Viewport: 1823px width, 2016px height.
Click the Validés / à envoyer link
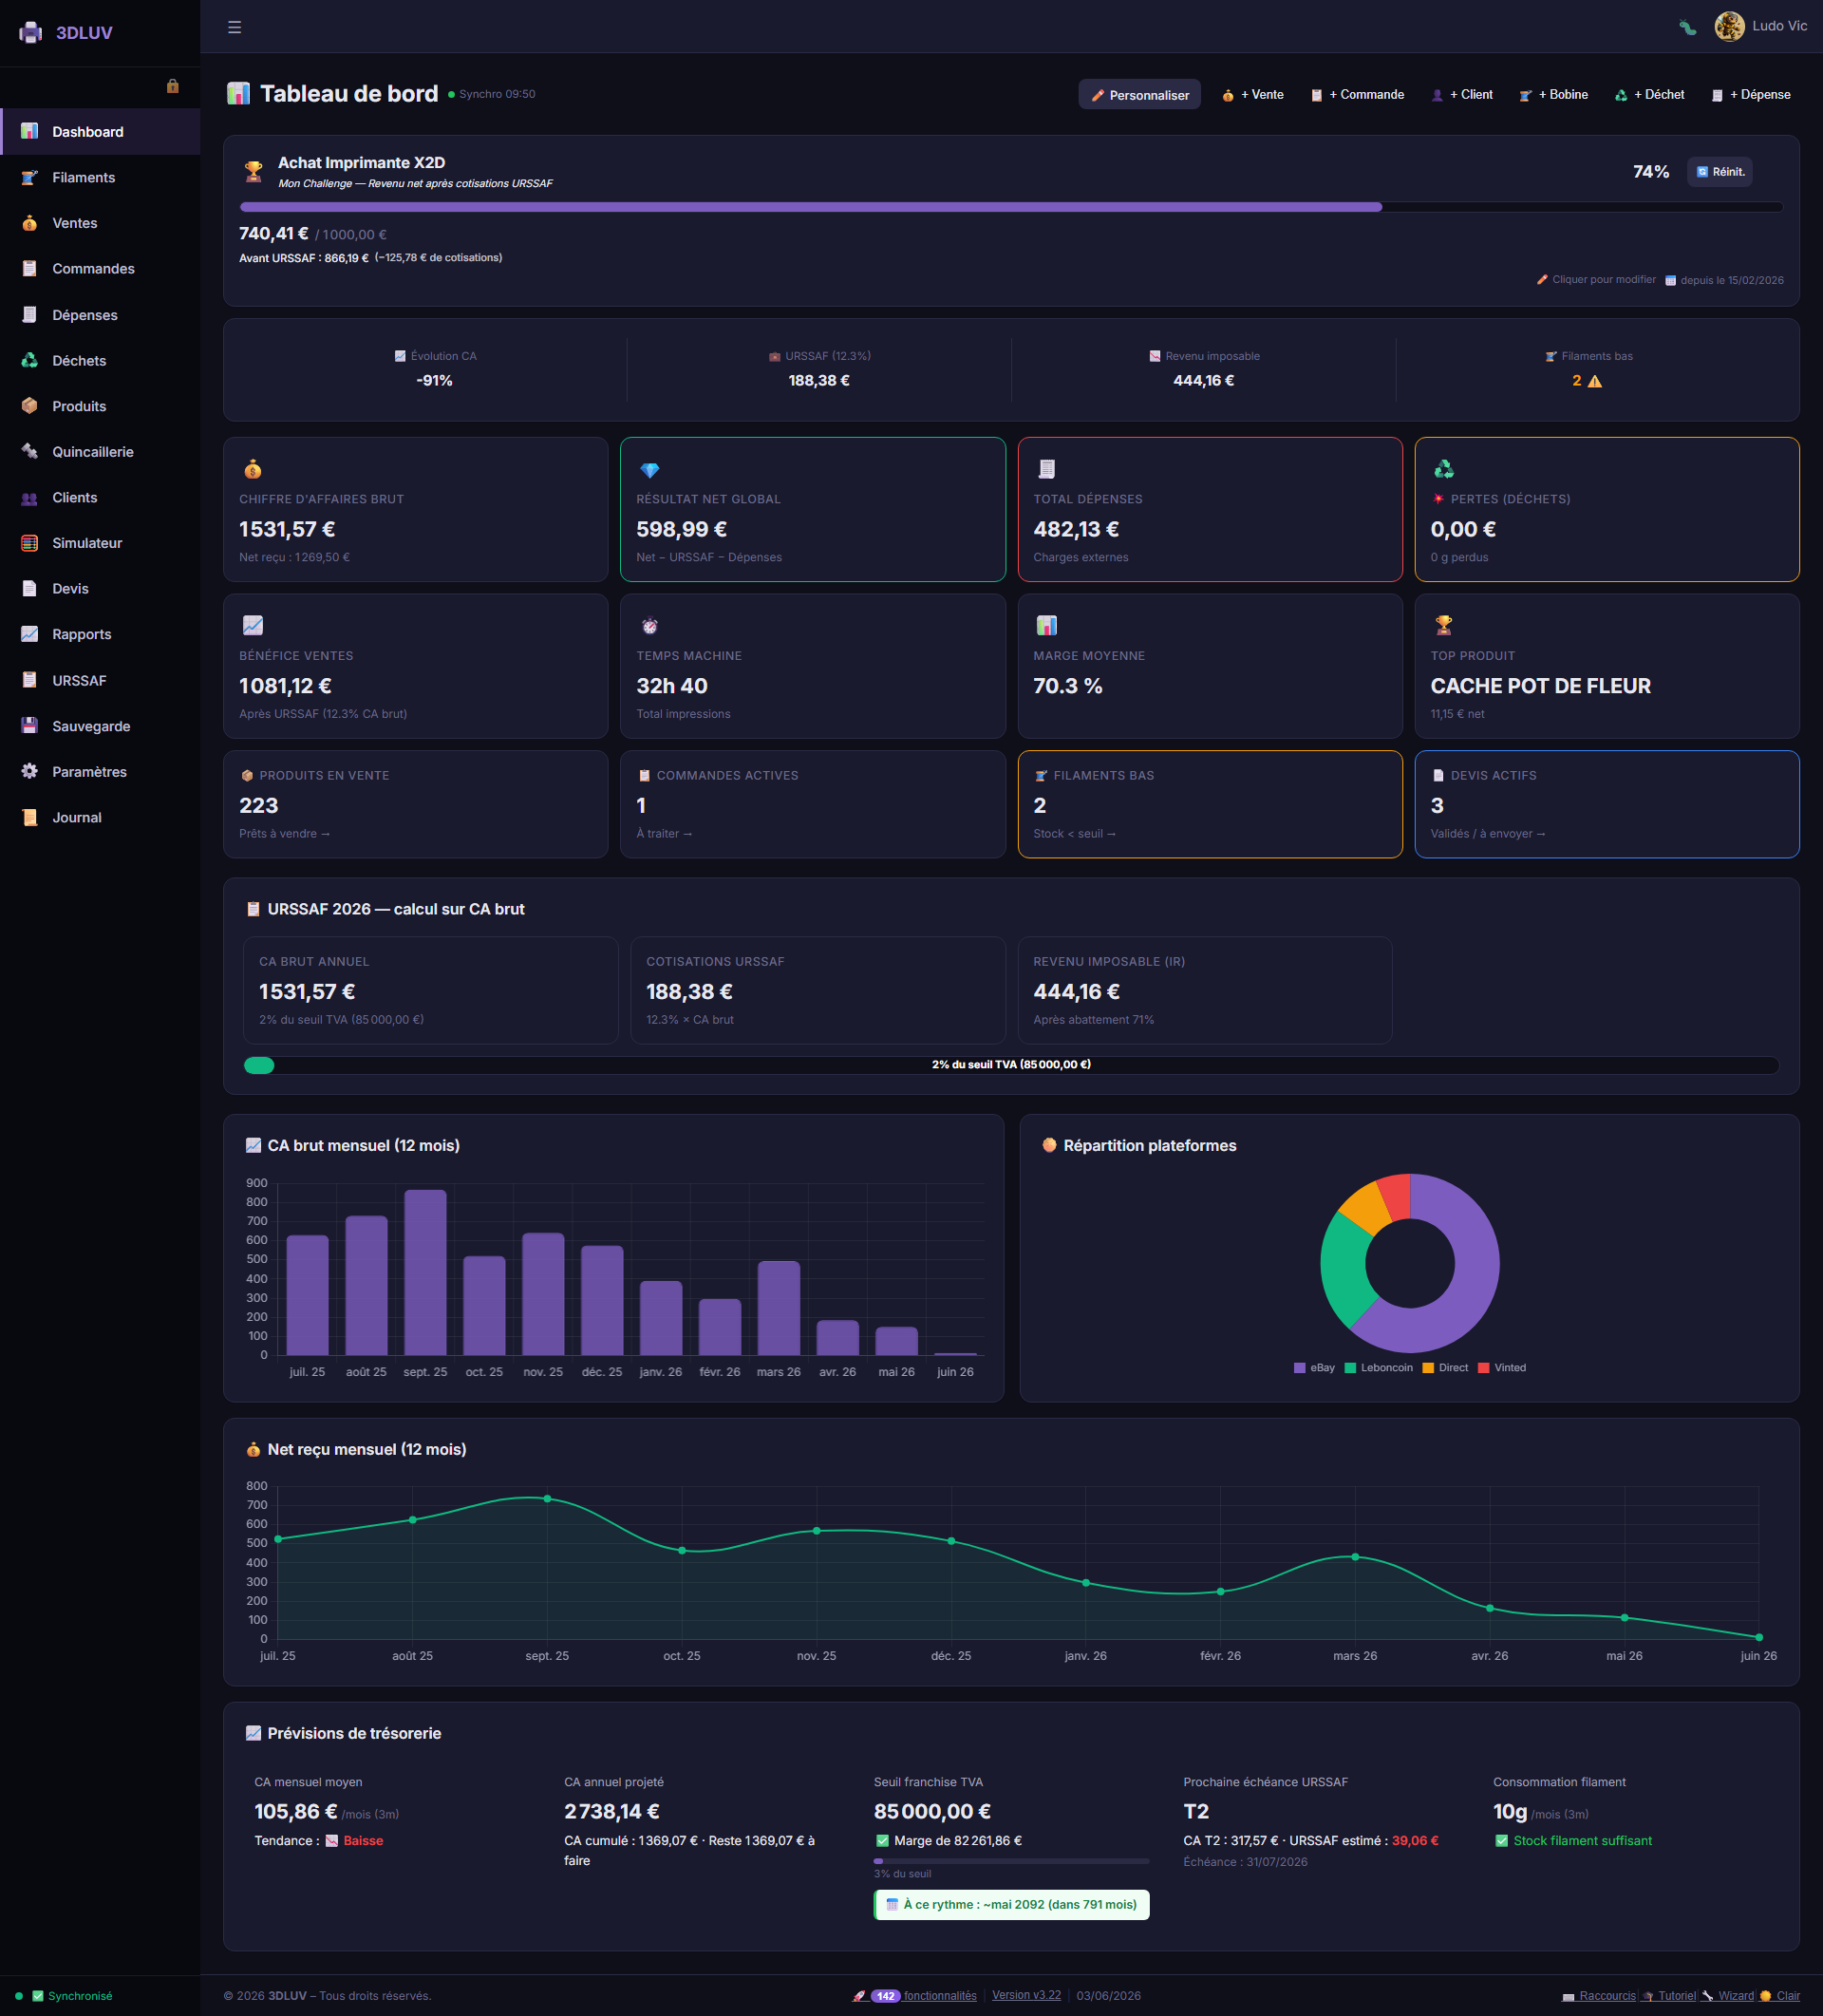[x=1488, y=834]
